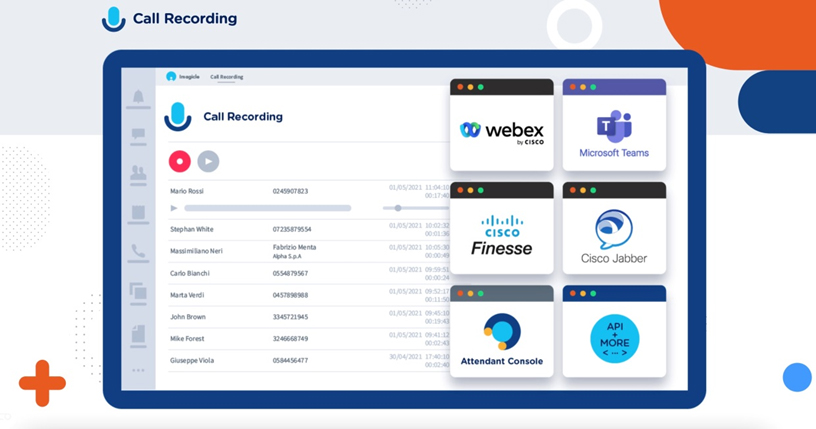Click yellow dot on Cisco Finesse card
This screenshot has height=429, width=816.
tap(470, 190)
